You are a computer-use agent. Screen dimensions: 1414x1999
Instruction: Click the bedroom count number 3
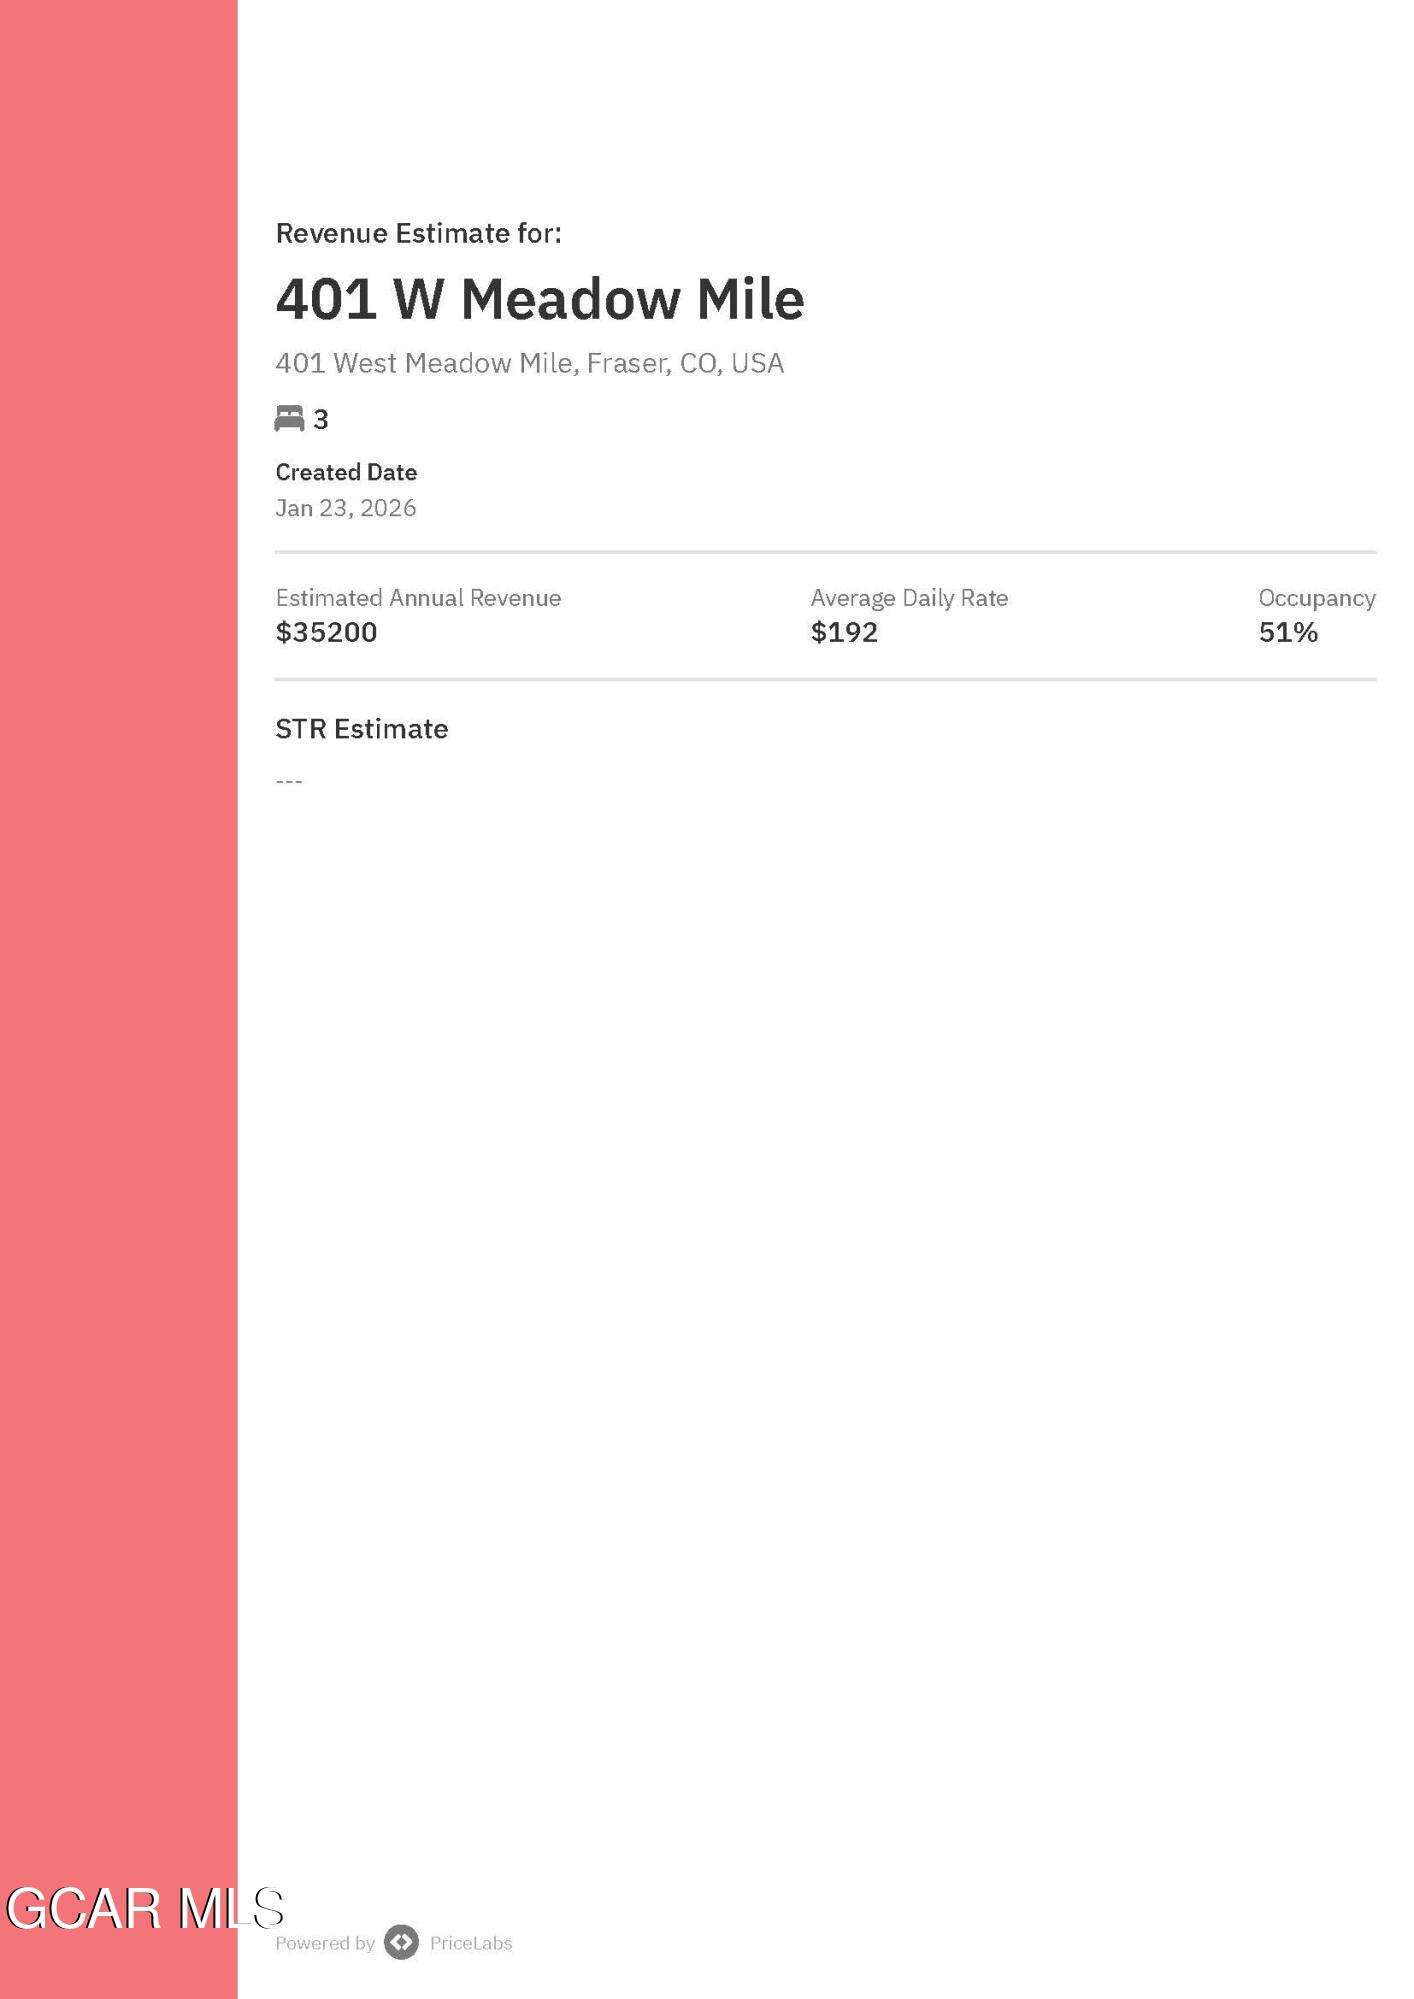click(321, 420)
